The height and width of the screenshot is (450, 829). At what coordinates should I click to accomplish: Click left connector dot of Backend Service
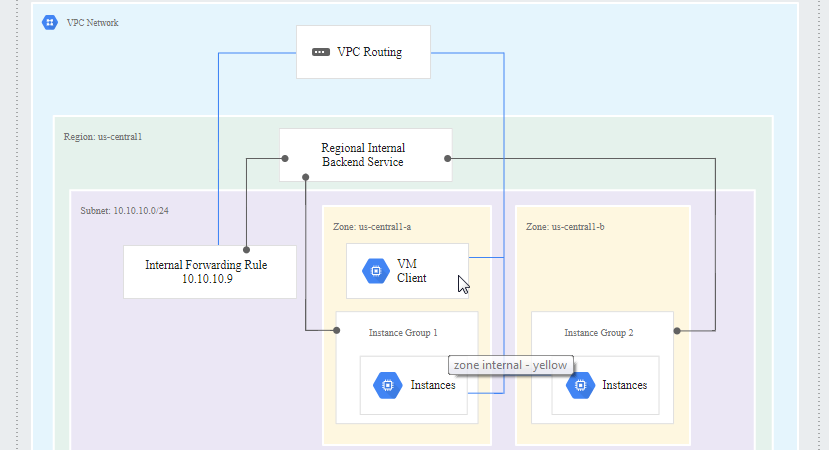coord(285,158)
